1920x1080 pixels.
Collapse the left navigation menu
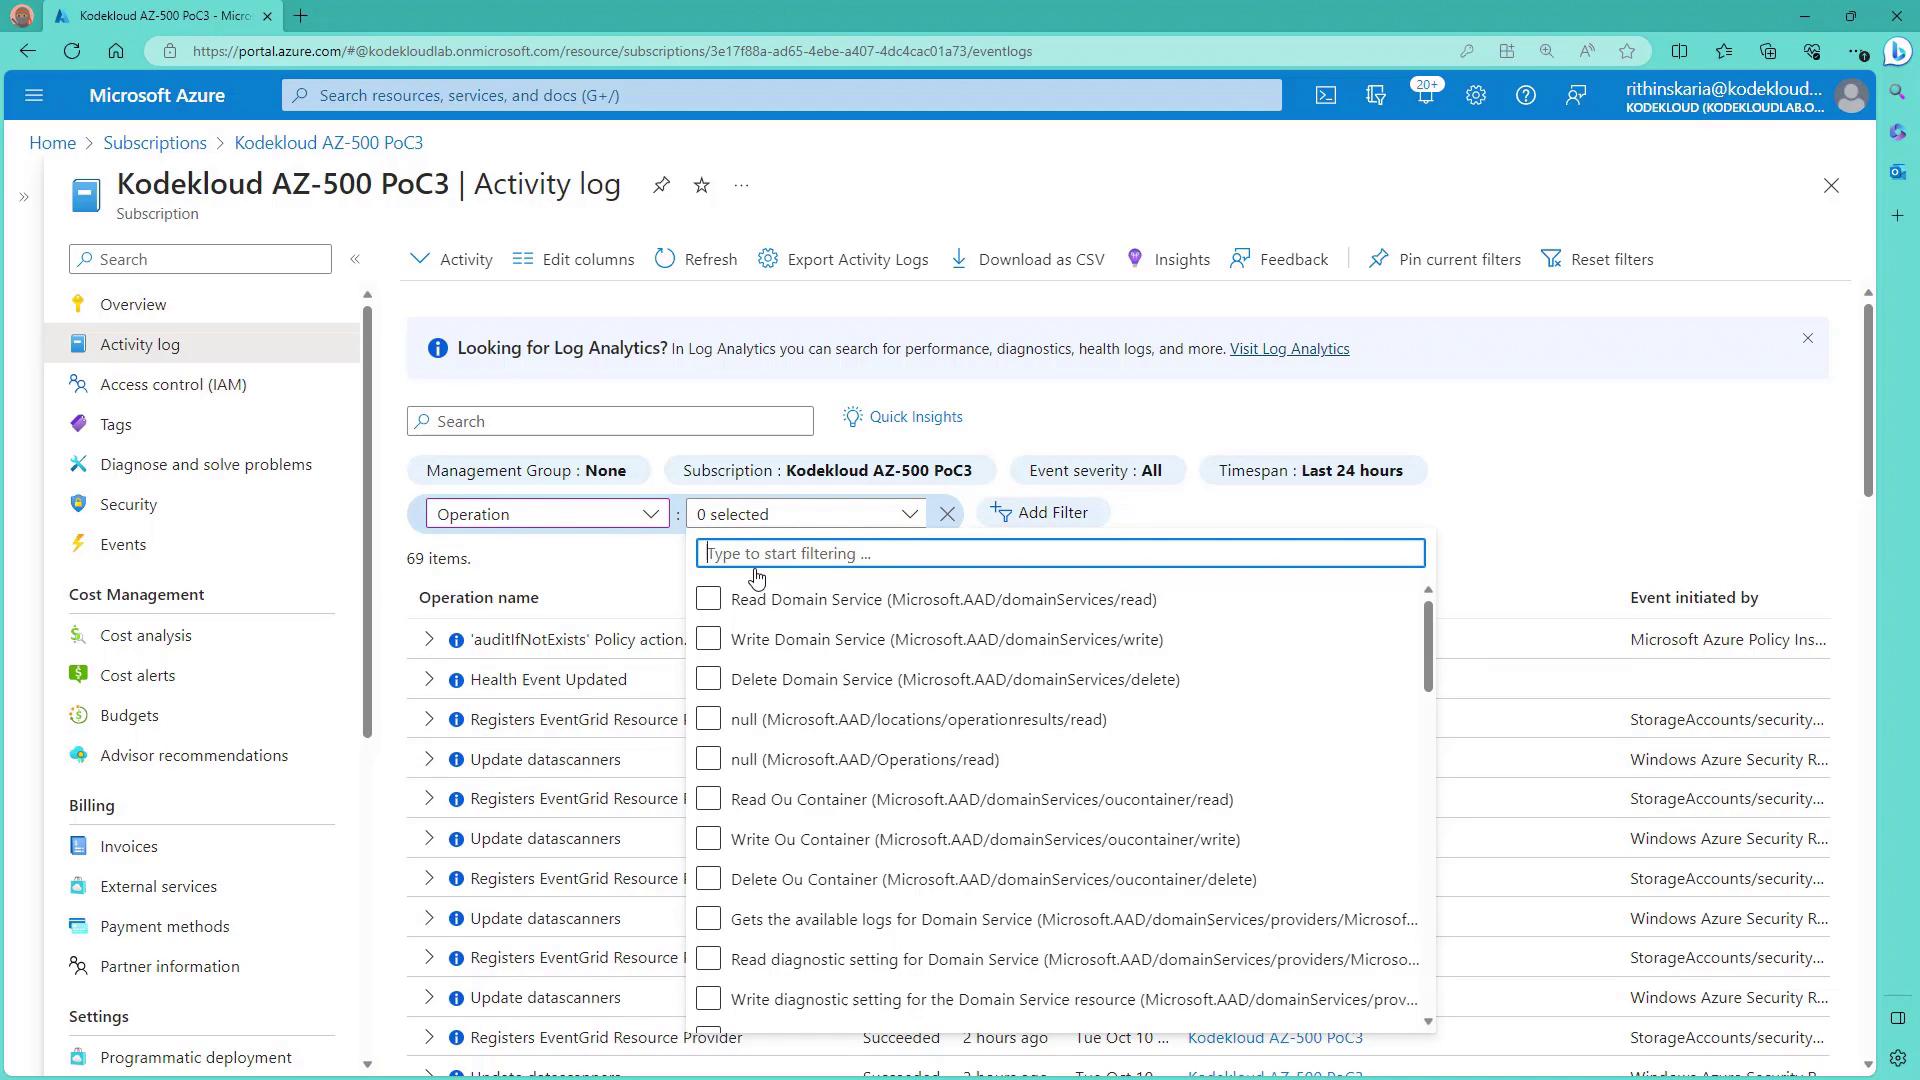click(x=355, y=259)
